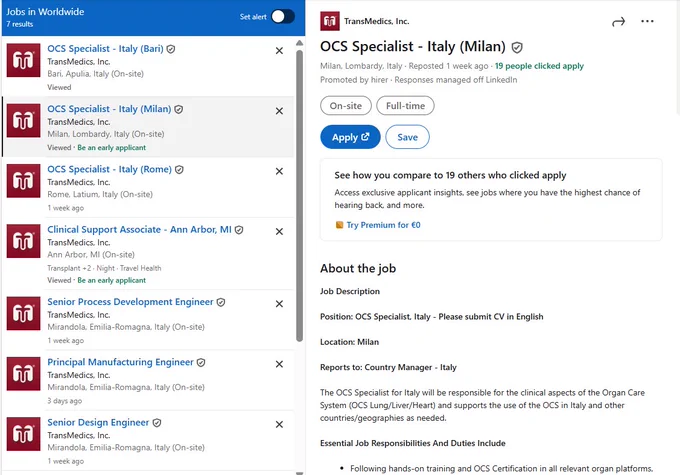The image size is (680, 475).
Task: Click logo beside Senior Design Engineer
Action: pos(23,434)
